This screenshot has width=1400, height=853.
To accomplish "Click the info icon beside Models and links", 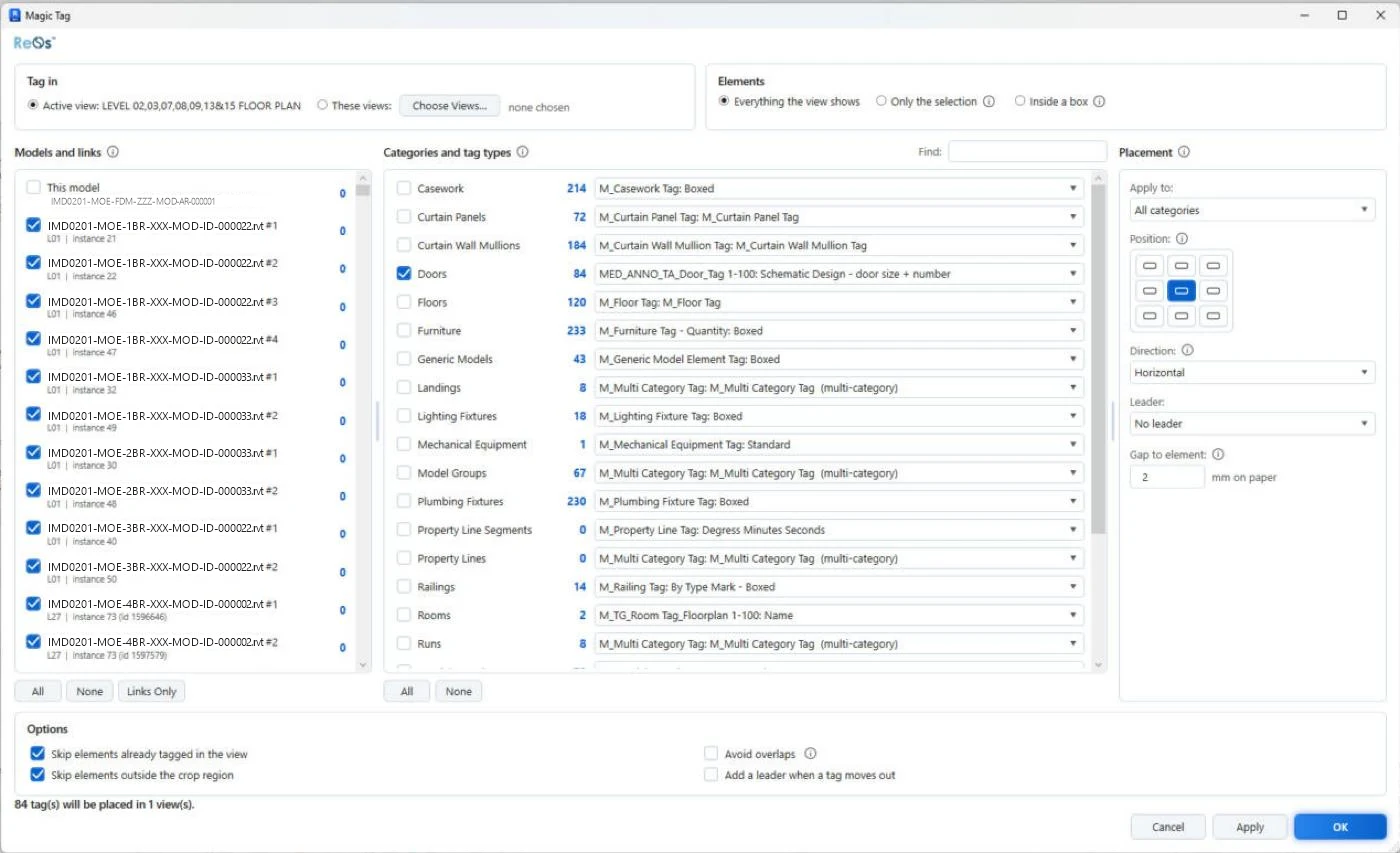I will tap(113, 153).
